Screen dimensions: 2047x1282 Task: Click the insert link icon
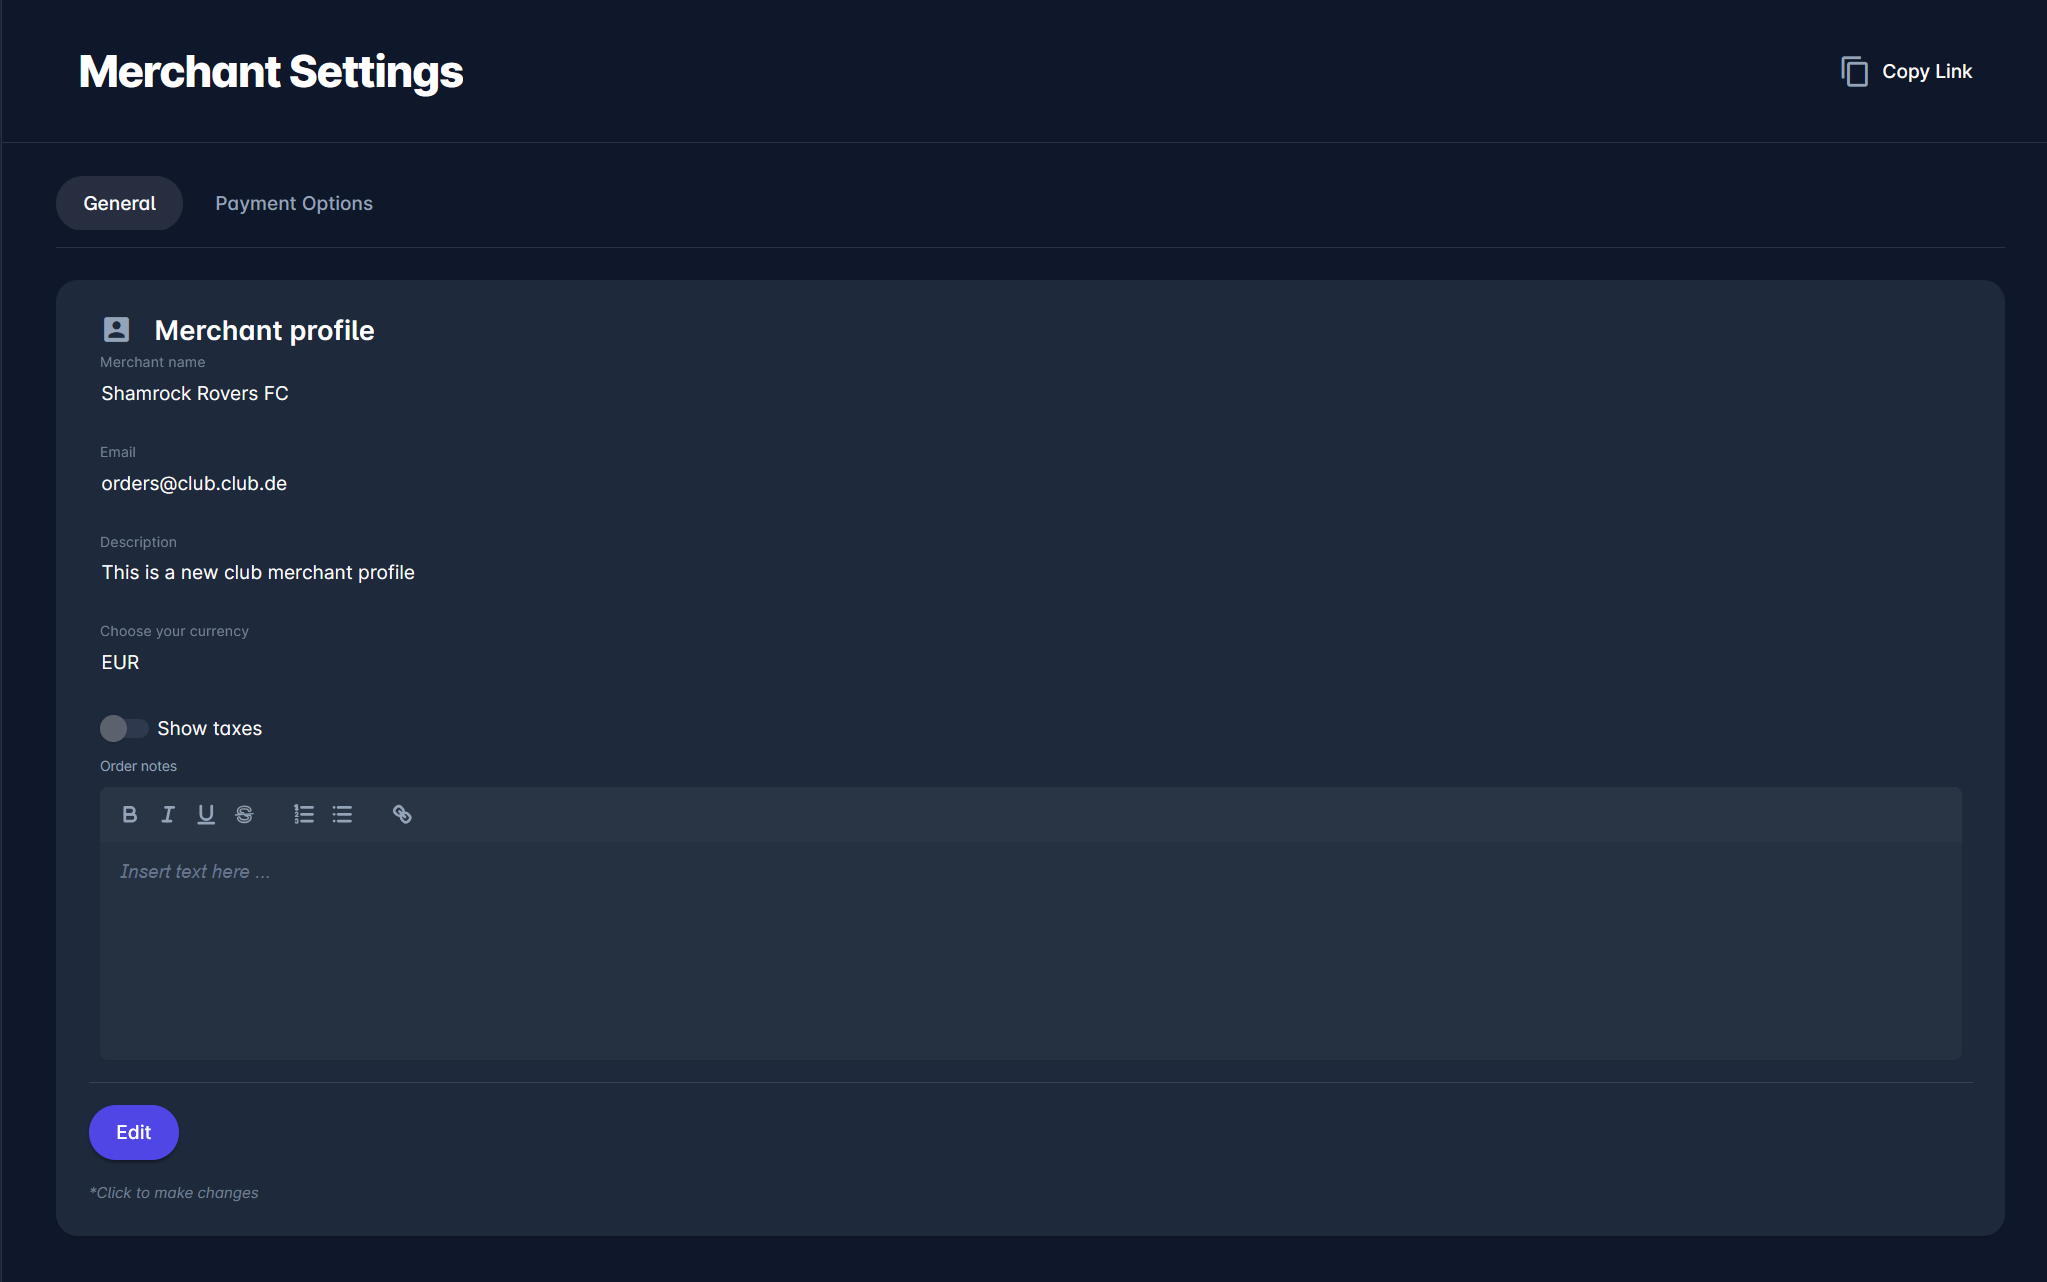tap(402, 814)
